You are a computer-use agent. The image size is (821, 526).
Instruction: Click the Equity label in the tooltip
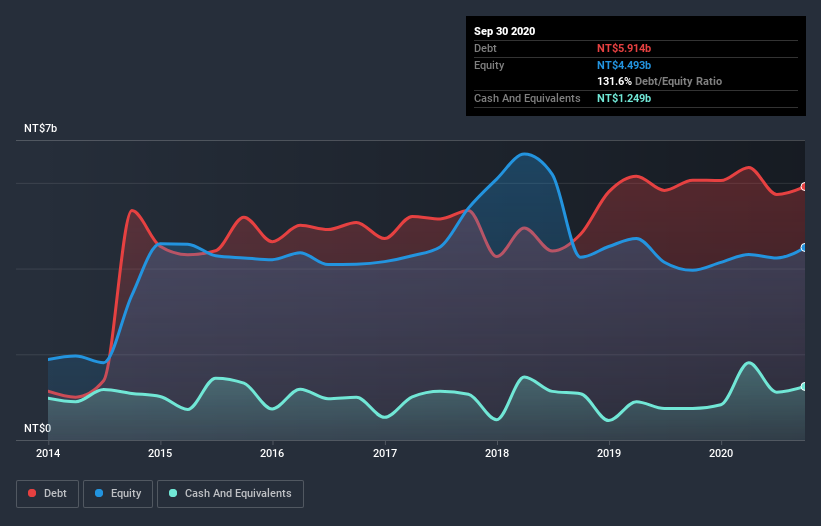[489, 65]
